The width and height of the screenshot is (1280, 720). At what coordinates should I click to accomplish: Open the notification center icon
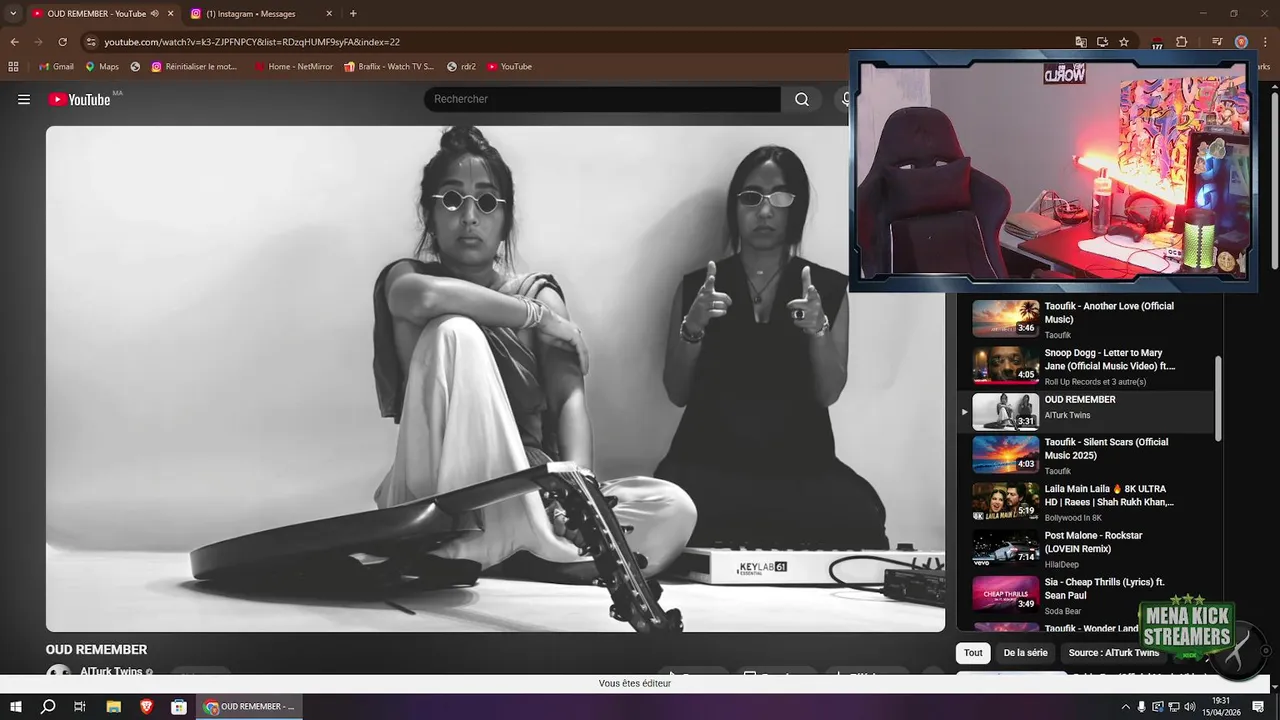point(1260,707)
